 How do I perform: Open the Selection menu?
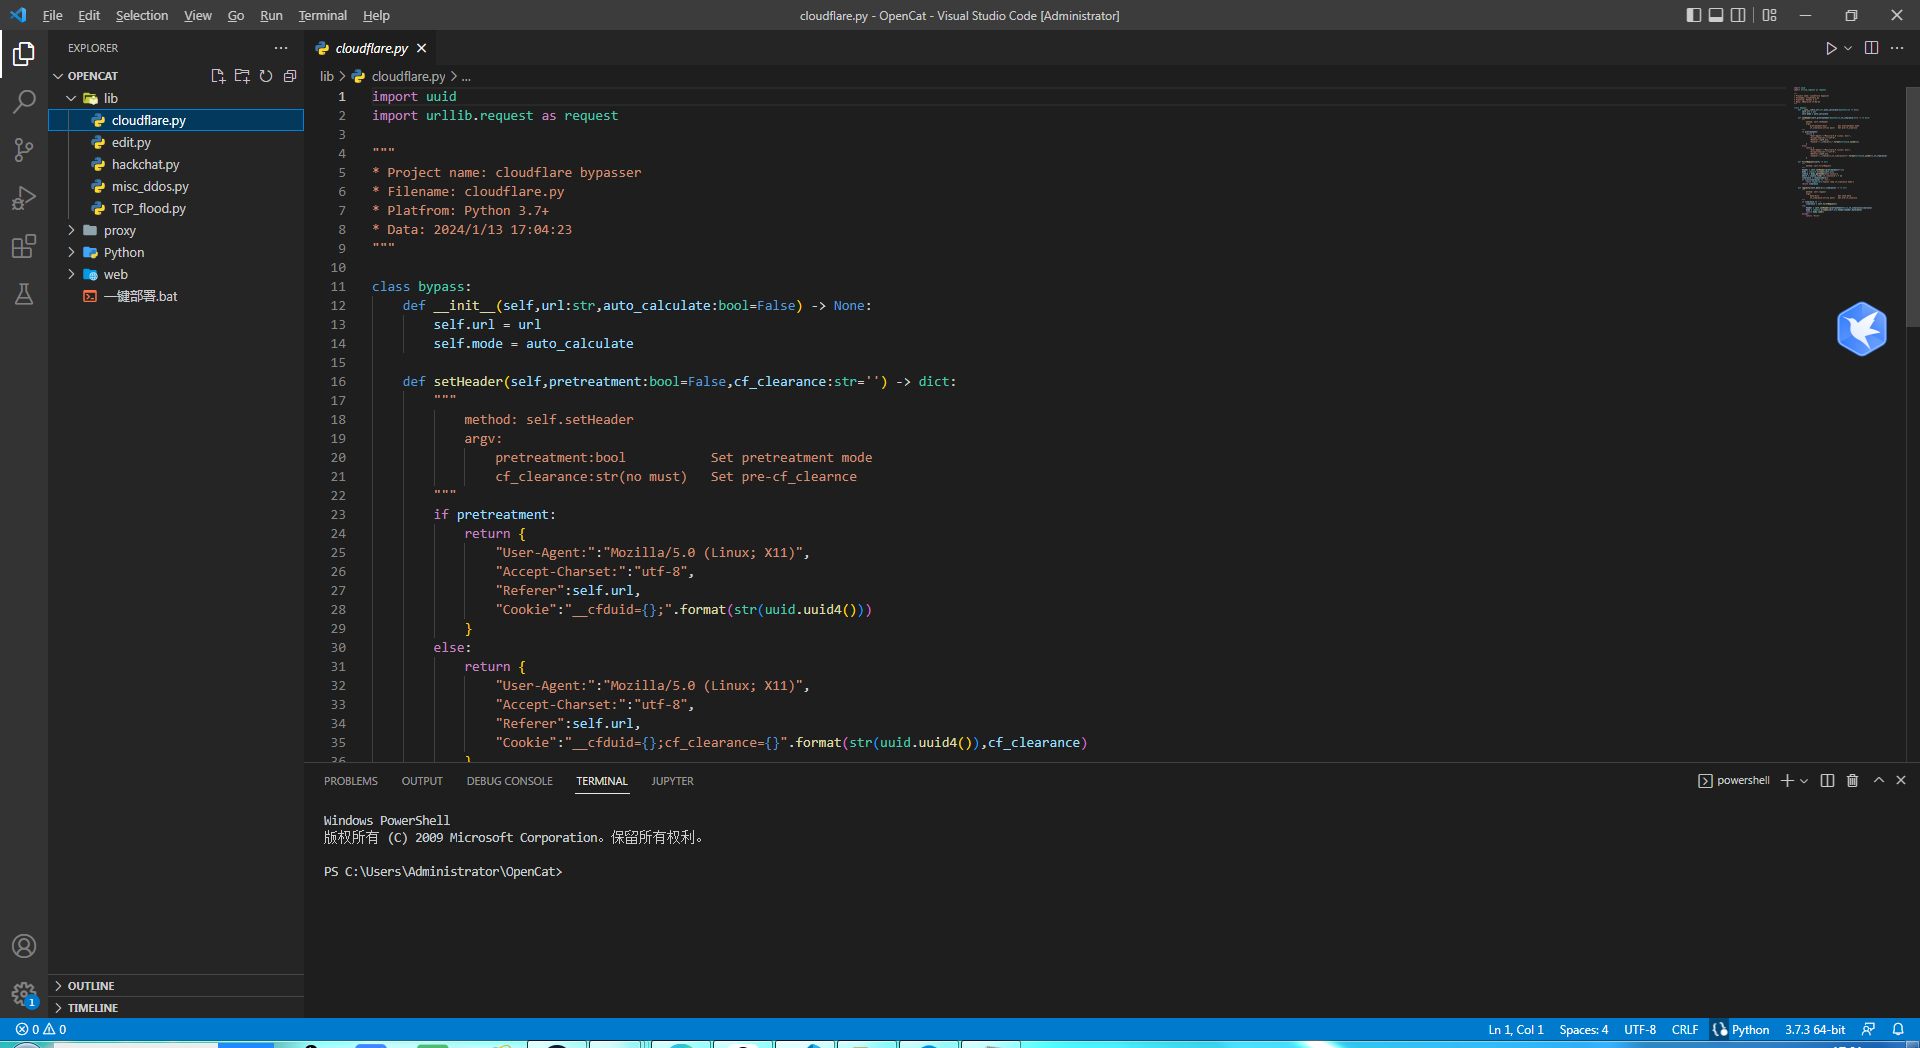pyautogui.click(x=142, y=15)
